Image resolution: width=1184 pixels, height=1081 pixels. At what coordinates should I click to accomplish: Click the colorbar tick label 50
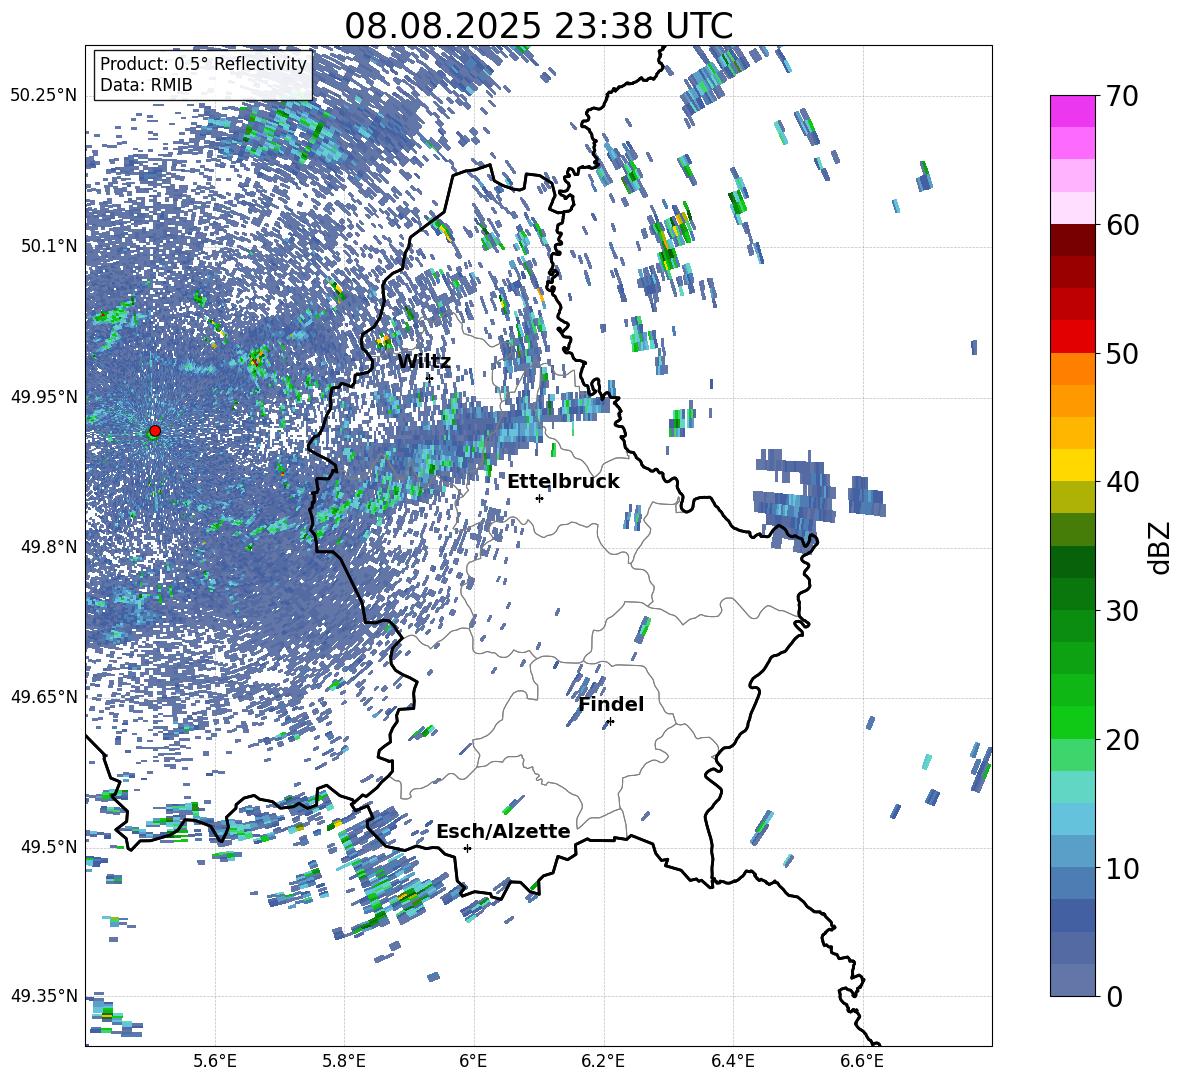point(1121,353)
